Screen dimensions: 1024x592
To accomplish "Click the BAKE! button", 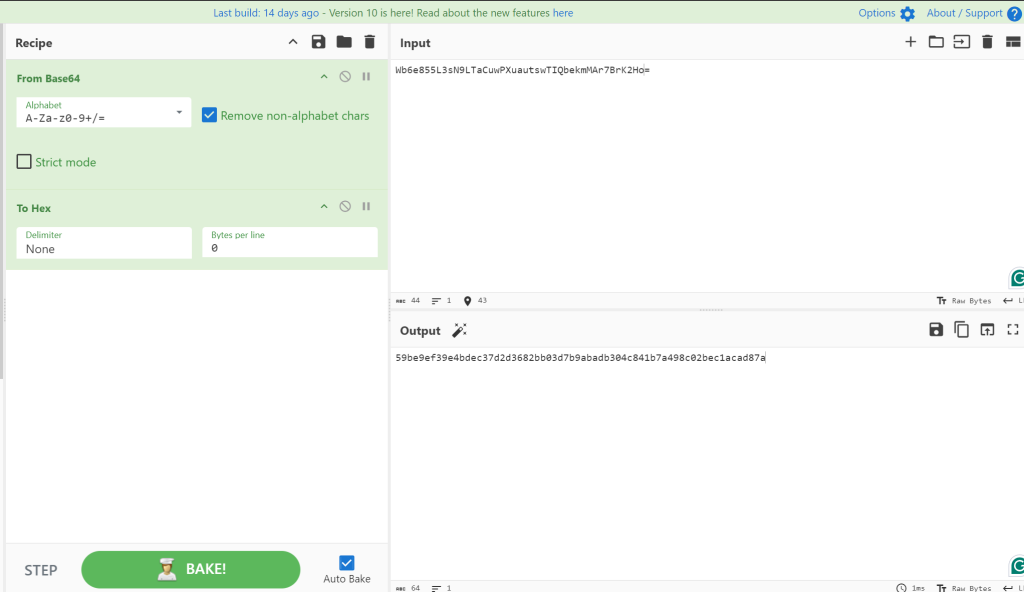I will click(x=191, y=569).
